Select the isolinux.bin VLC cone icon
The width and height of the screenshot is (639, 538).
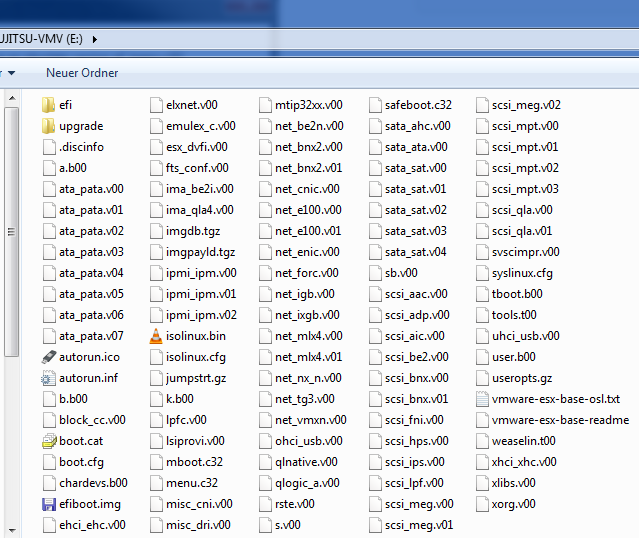(x=156, y=336)
